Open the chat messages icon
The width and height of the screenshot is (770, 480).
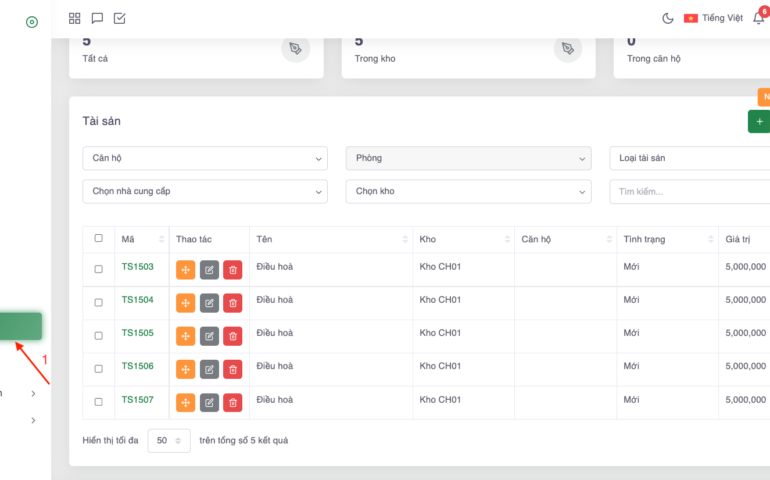point(97,18)
